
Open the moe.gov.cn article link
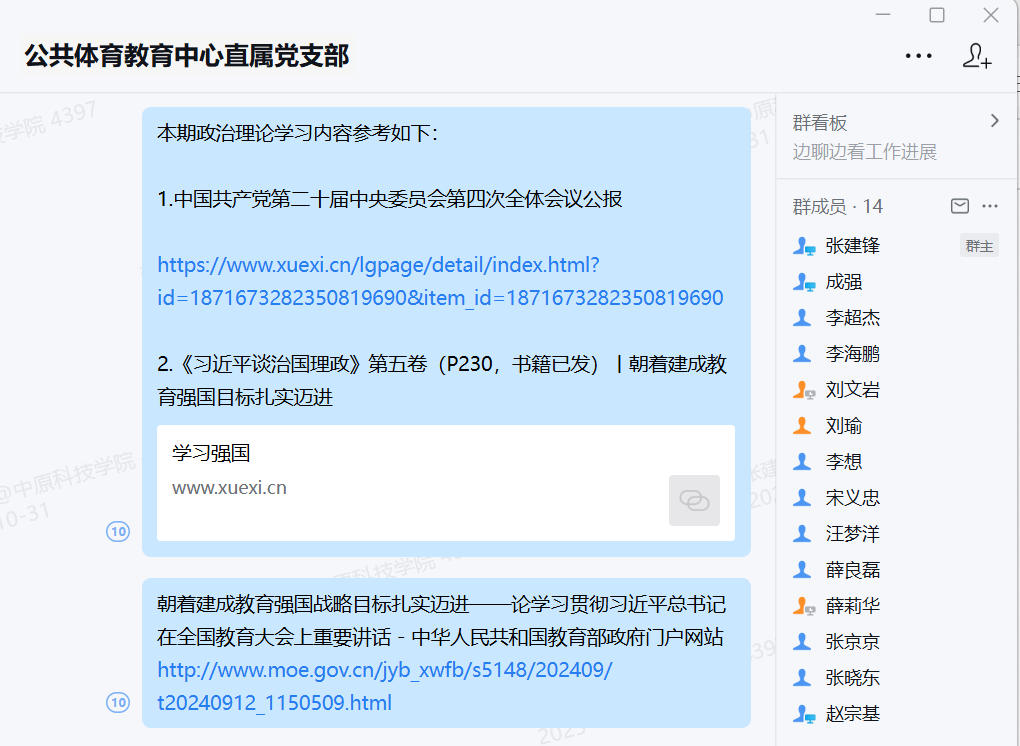(385, 686)
